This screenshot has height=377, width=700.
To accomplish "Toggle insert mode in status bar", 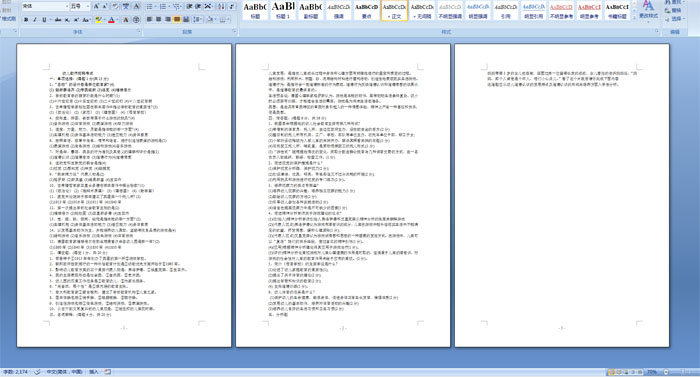I will 94,372.
